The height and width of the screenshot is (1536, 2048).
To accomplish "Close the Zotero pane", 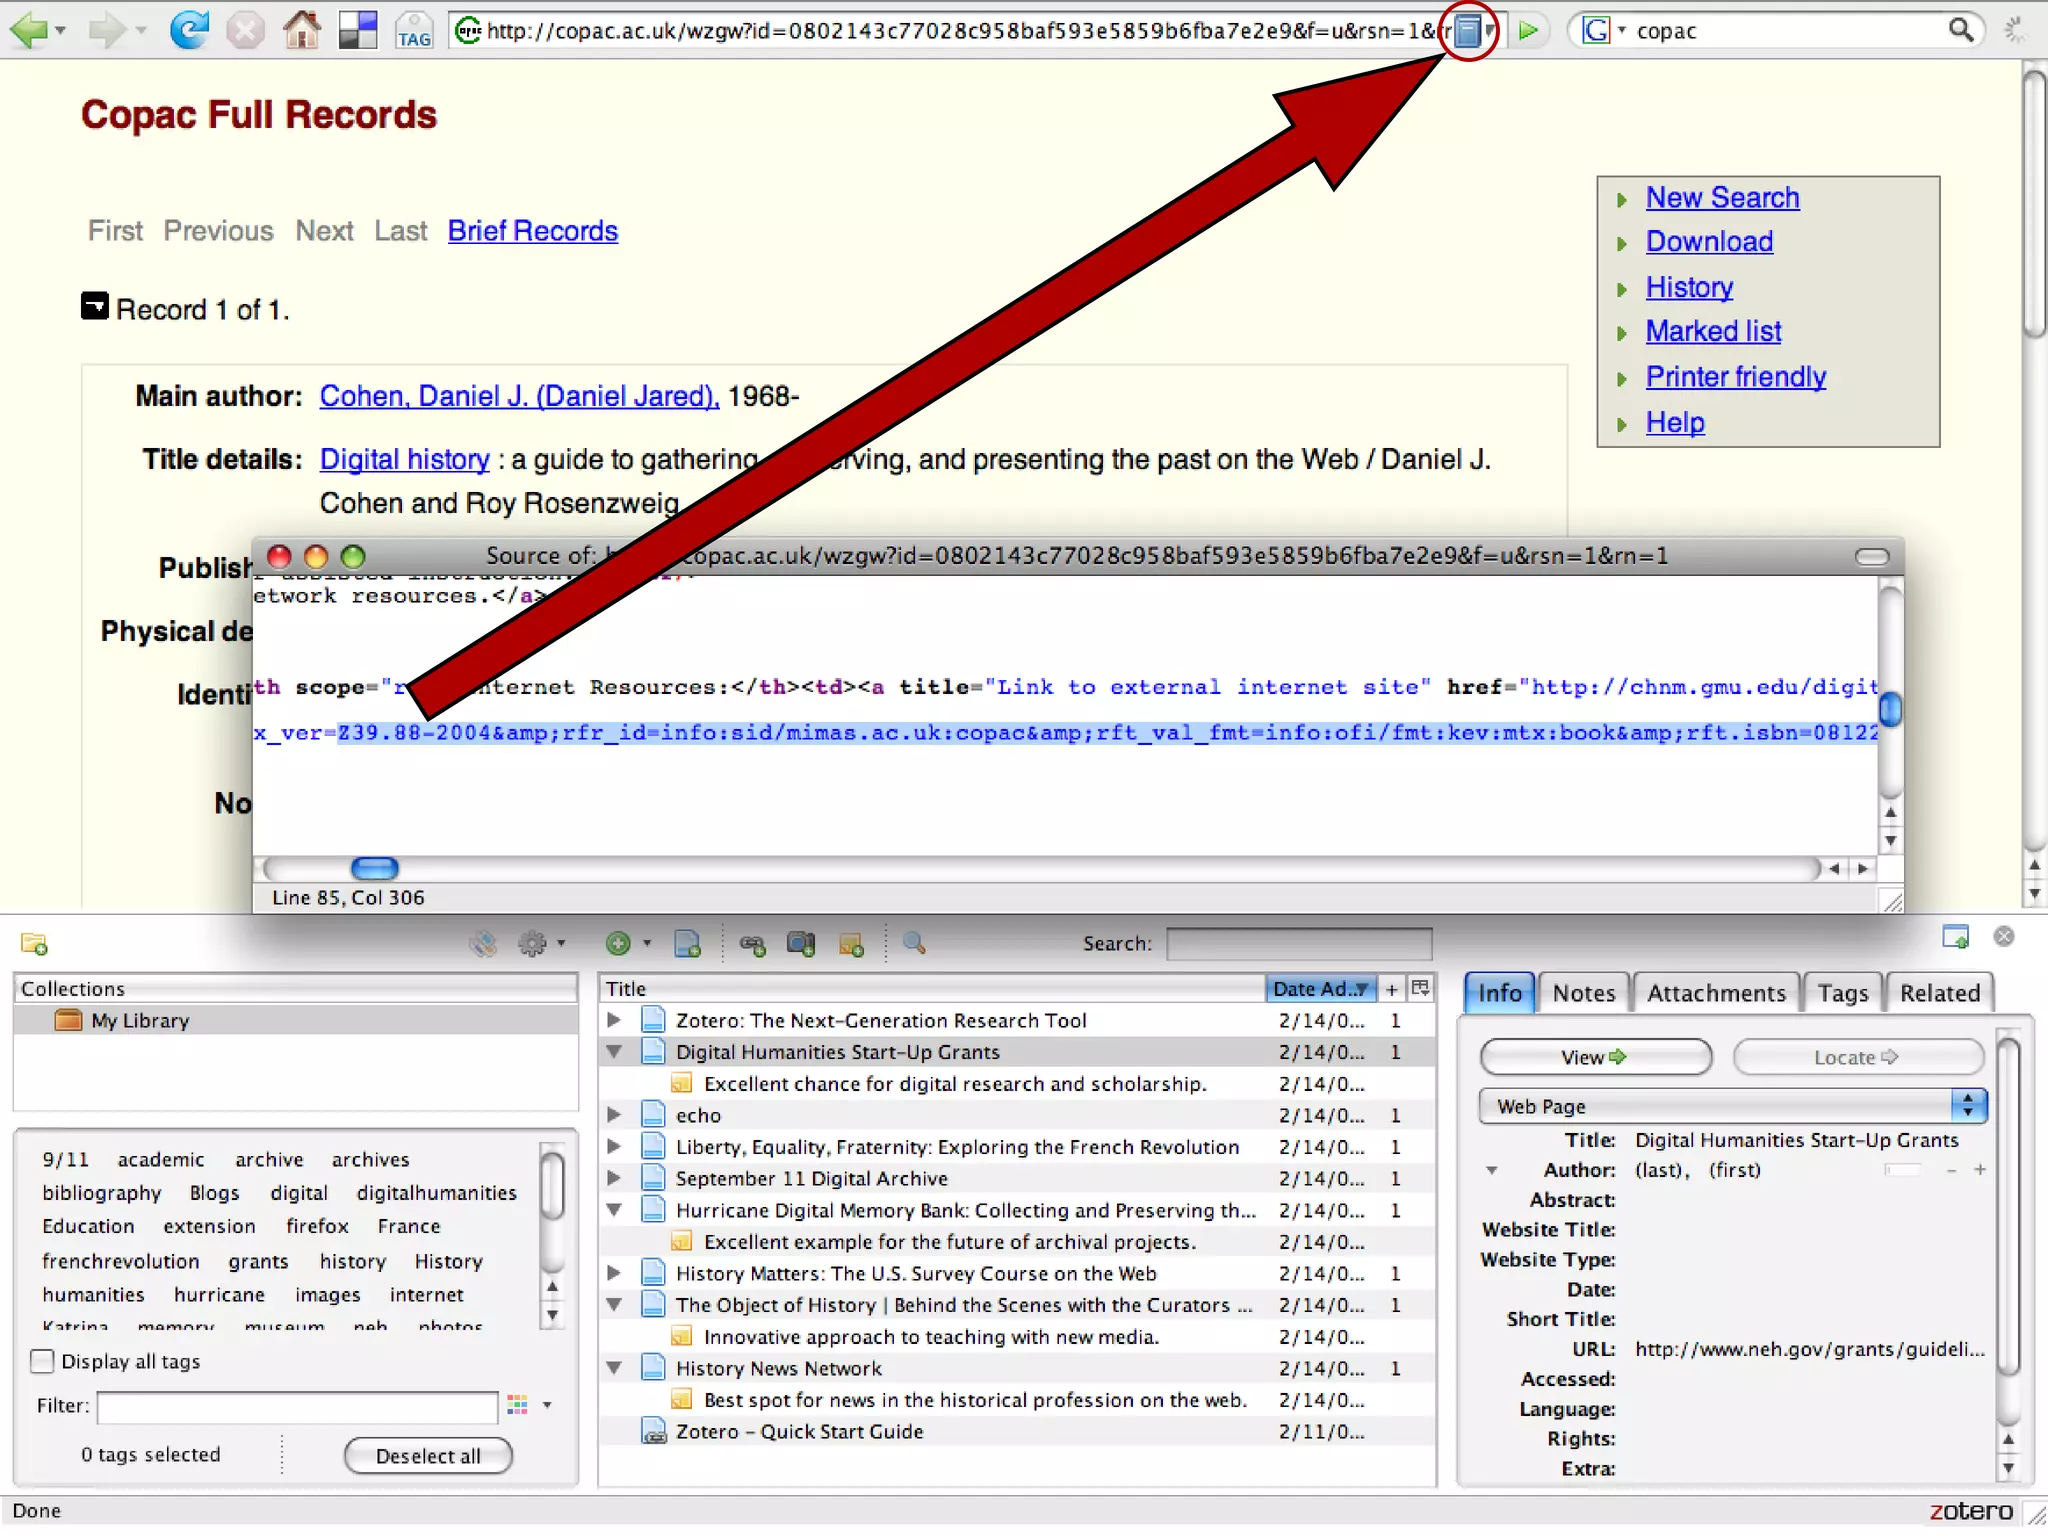I will coord(2003,936).
